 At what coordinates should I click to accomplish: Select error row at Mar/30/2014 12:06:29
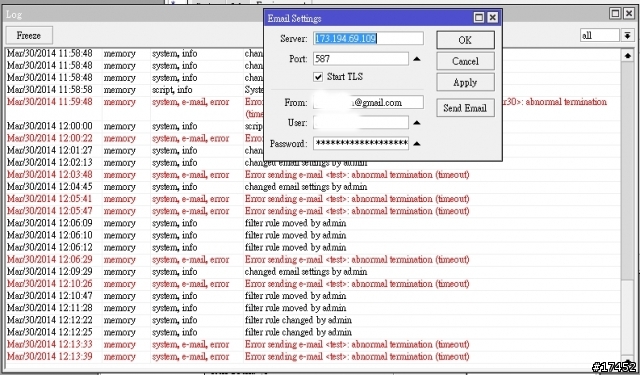click(313, 260)
